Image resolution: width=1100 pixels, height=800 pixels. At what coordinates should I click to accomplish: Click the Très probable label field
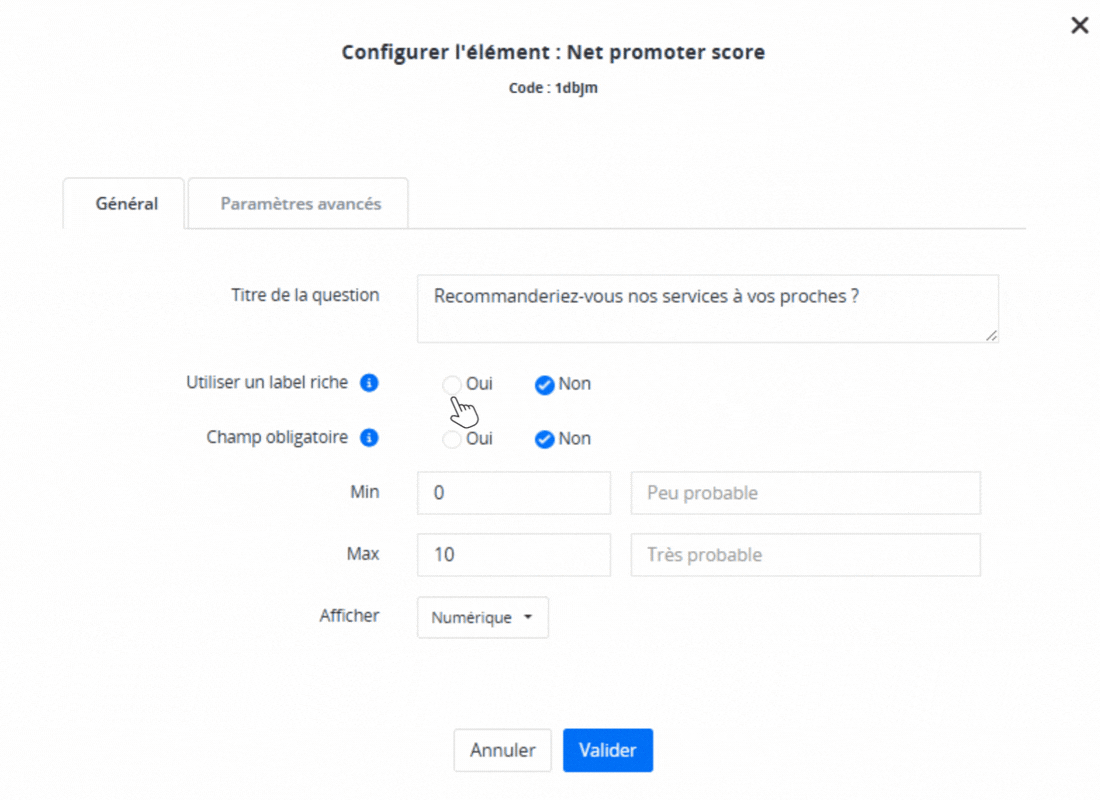click(805, 555)
